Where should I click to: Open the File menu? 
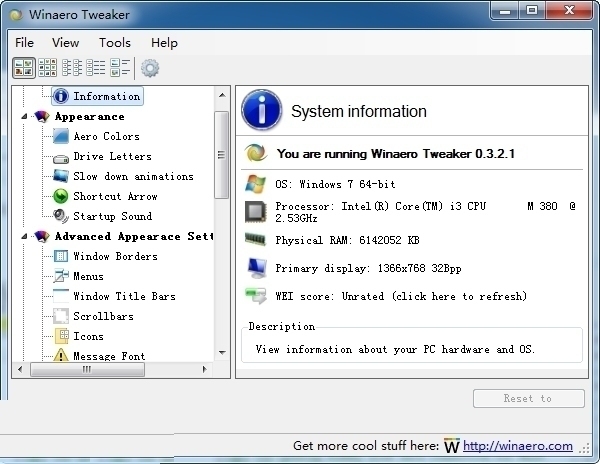24,42
